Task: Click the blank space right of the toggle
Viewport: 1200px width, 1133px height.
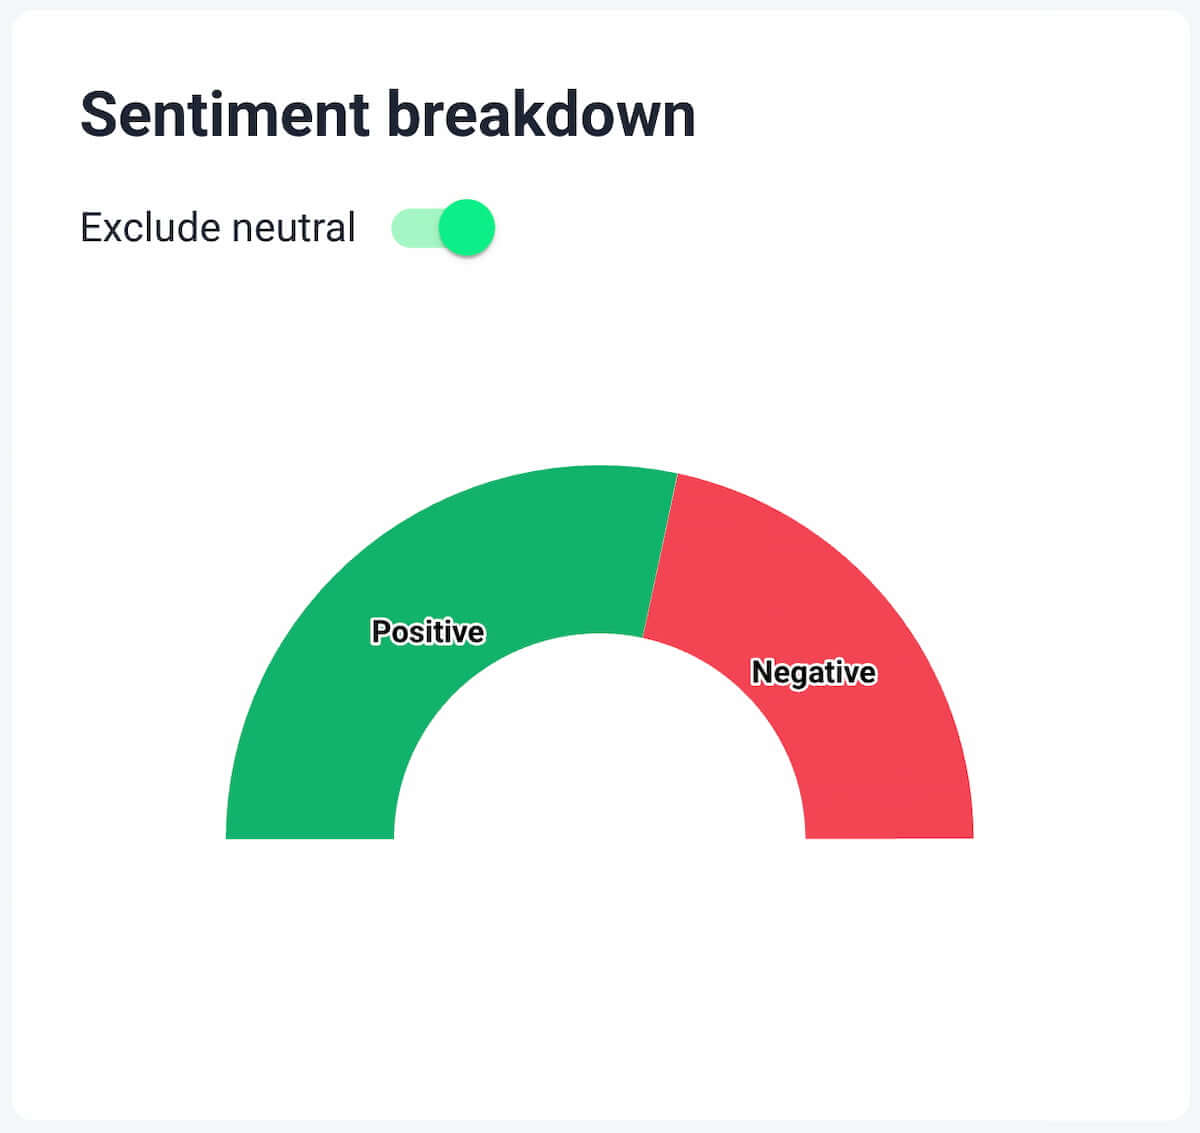Action: coord(800,228)
